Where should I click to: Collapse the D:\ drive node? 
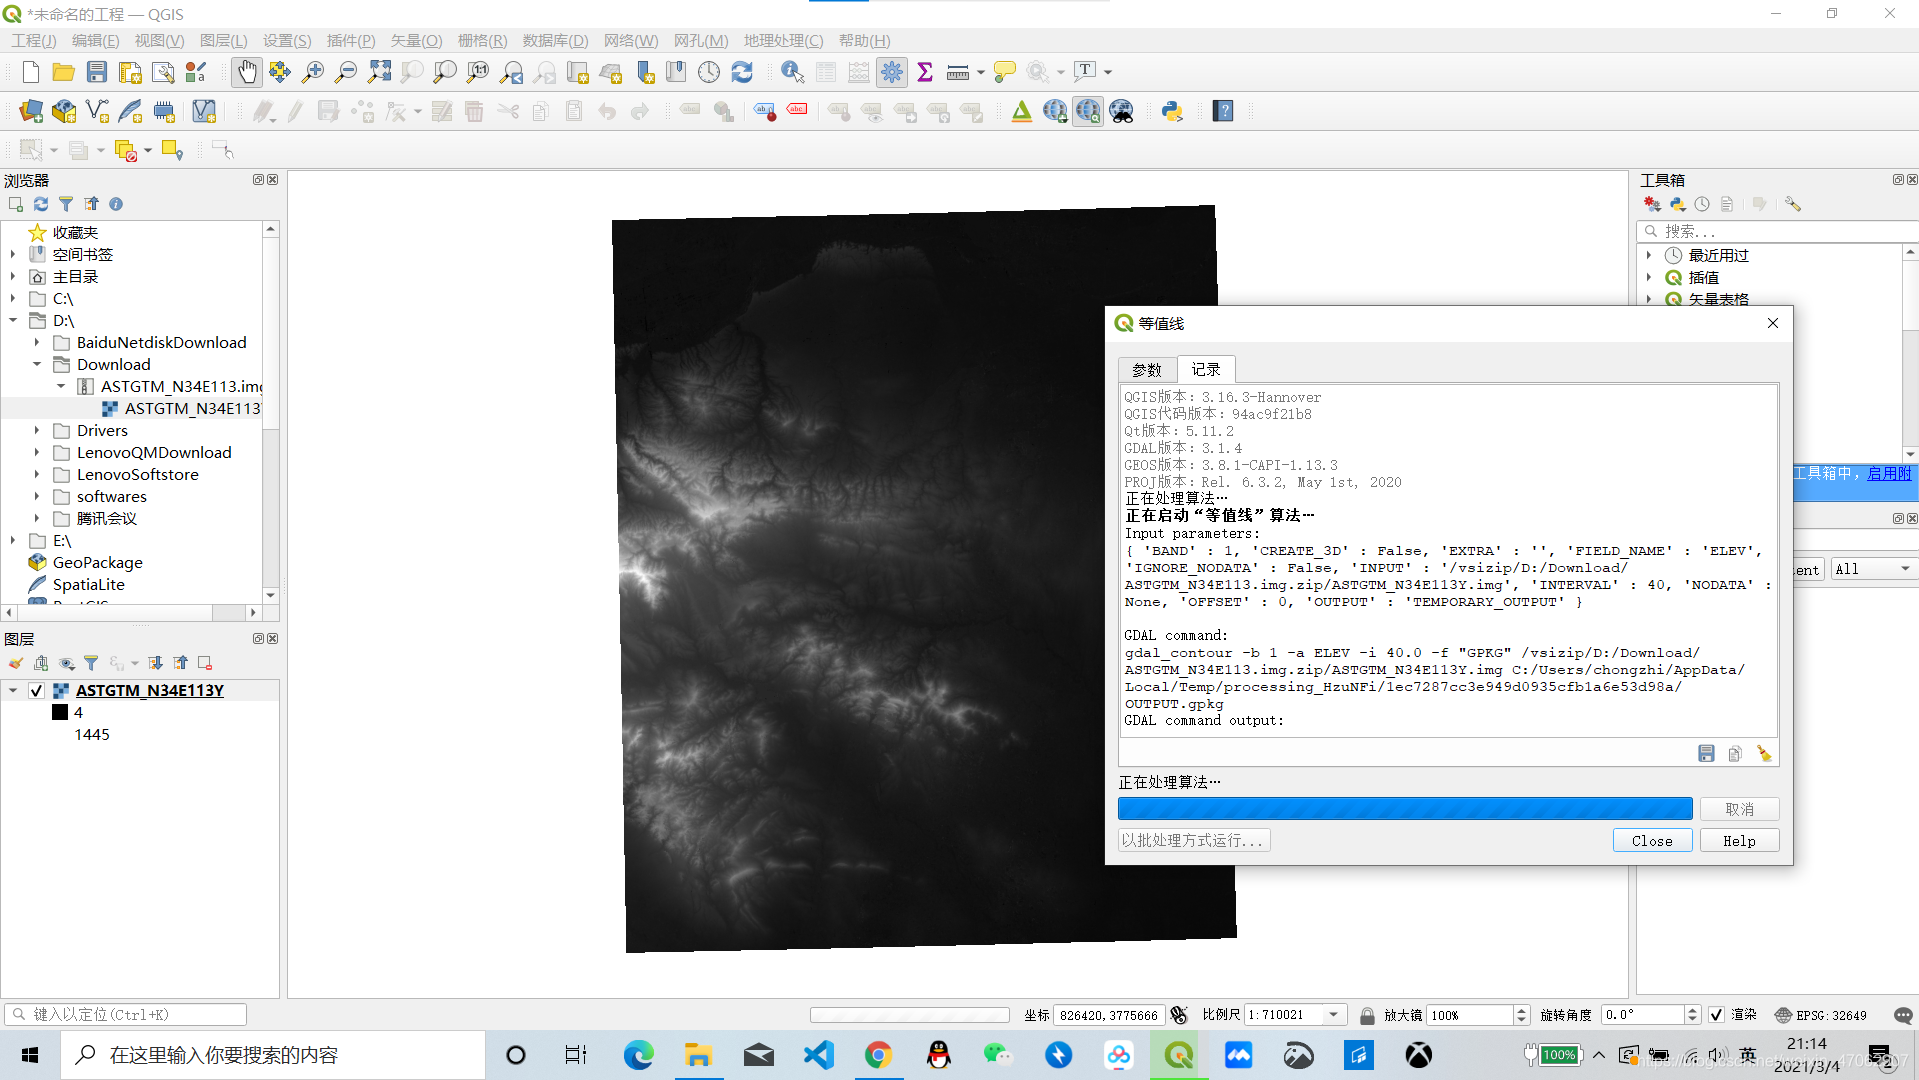[x=12, y=321]
